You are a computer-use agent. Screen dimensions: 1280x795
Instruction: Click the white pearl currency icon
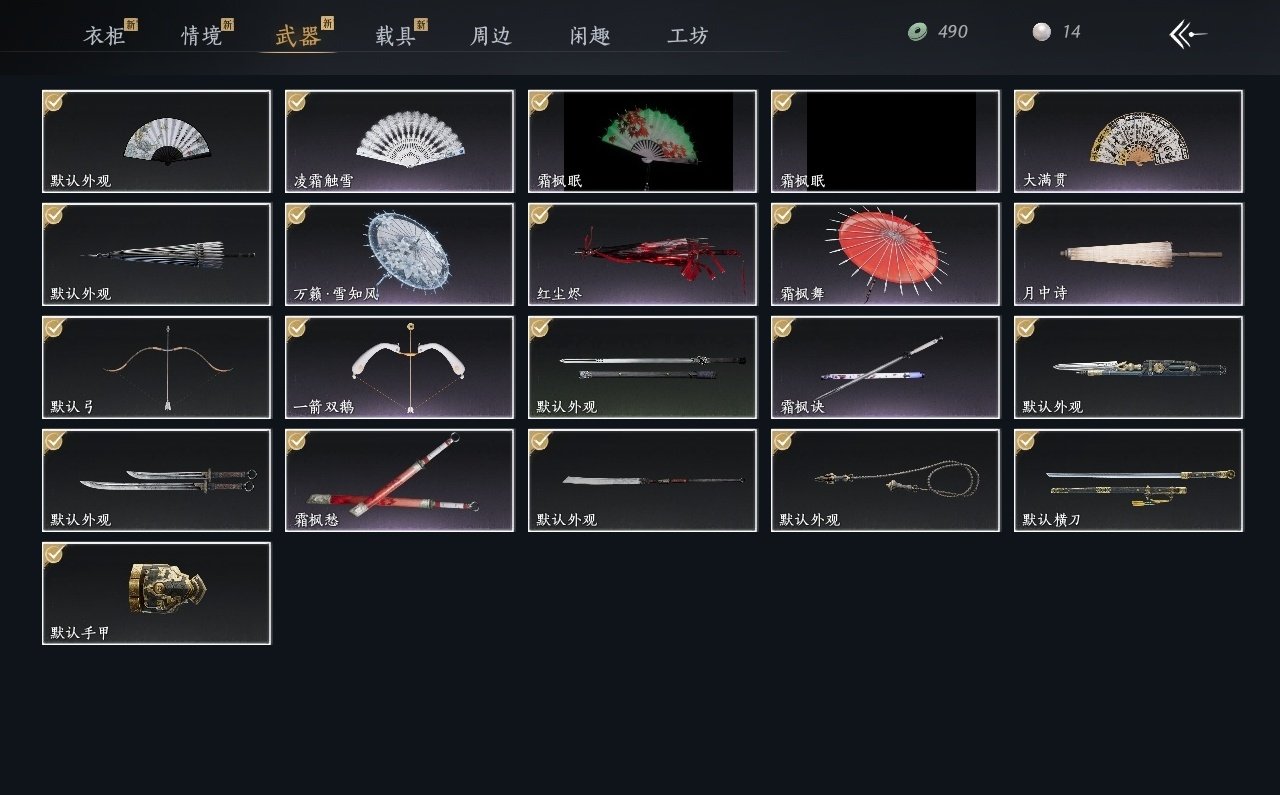coord(1042,32)
